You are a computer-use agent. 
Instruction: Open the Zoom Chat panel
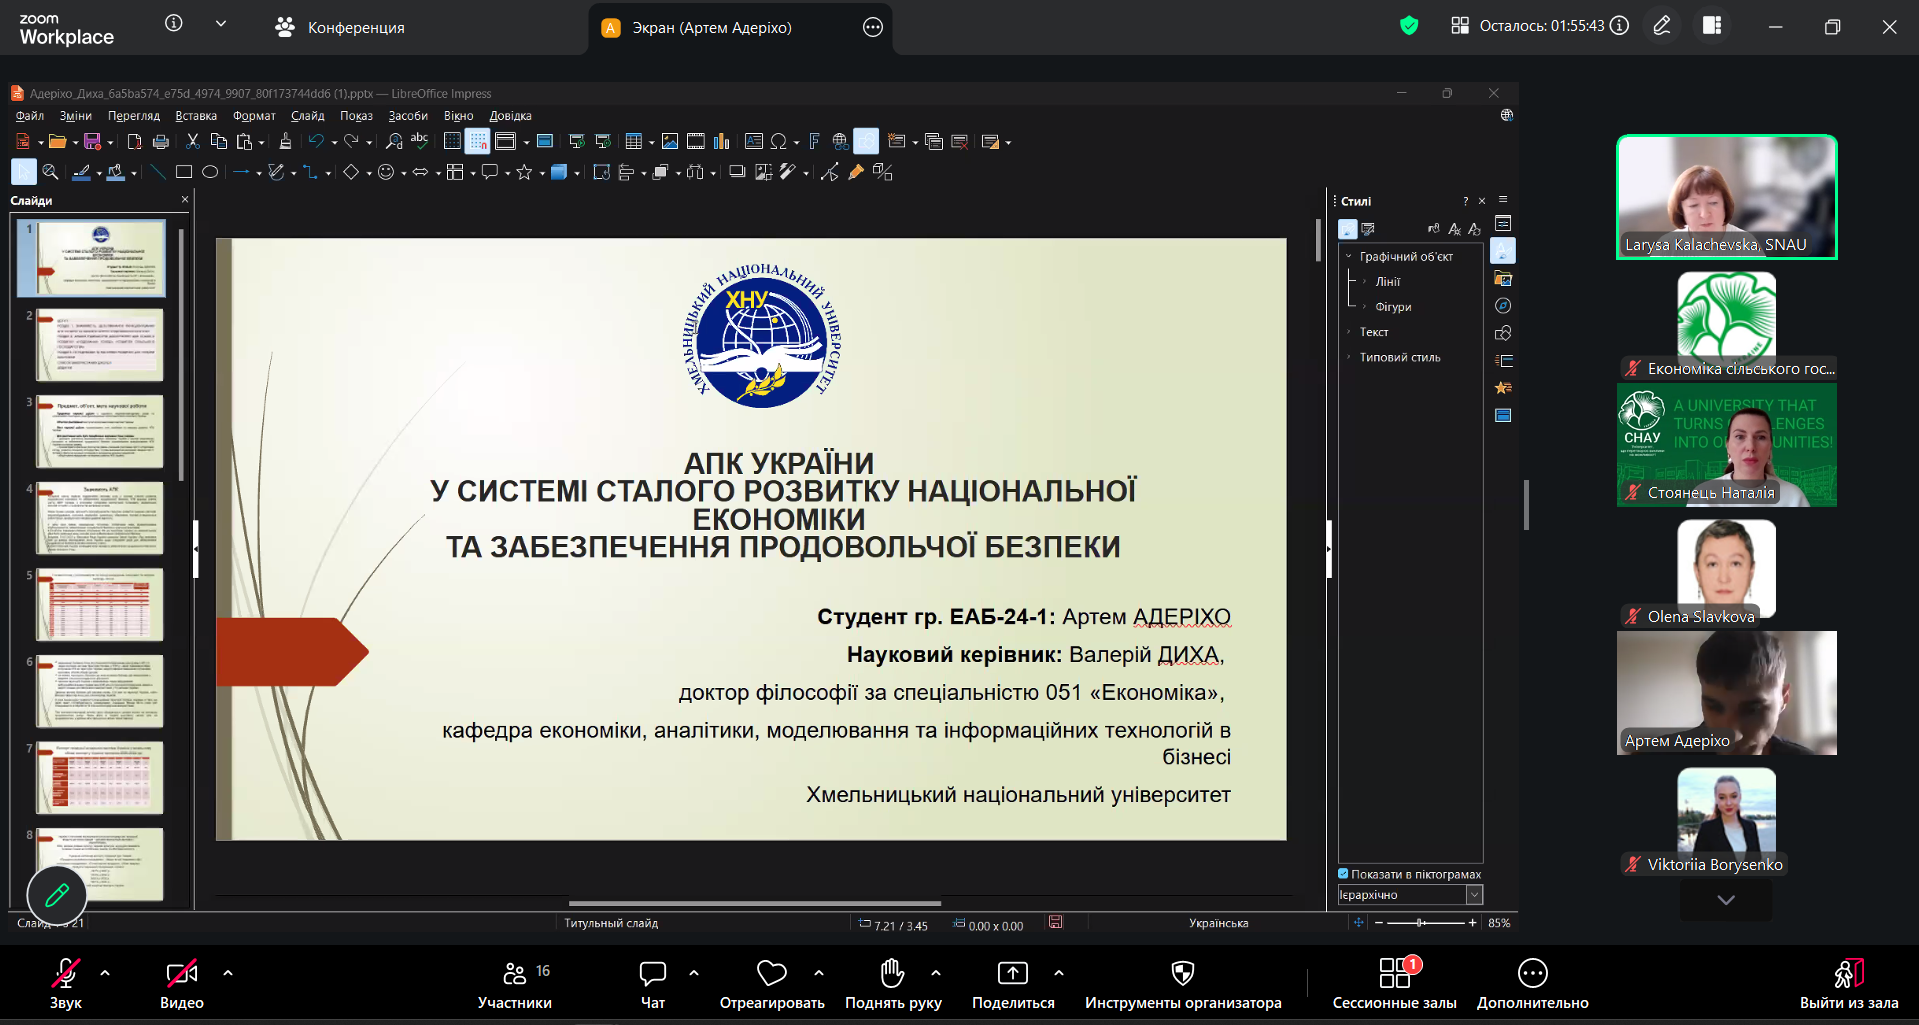coord(652,984)
